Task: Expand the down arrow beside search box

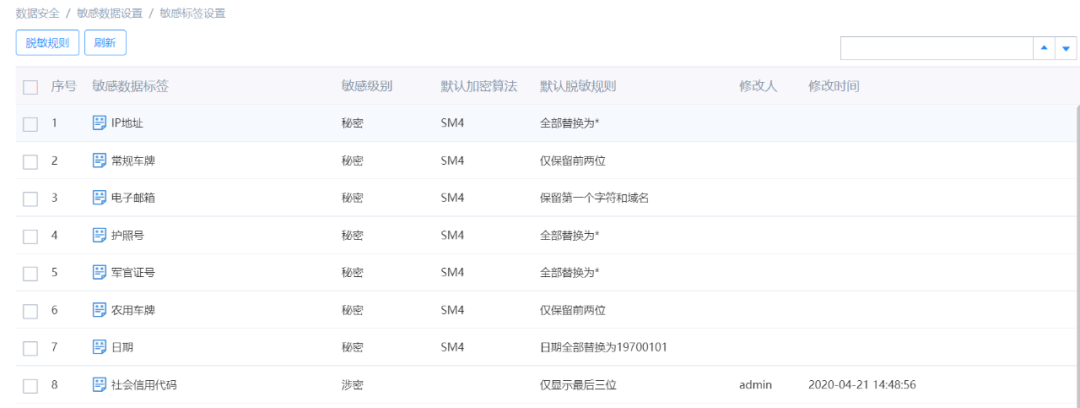Action: click(1065, 48)
